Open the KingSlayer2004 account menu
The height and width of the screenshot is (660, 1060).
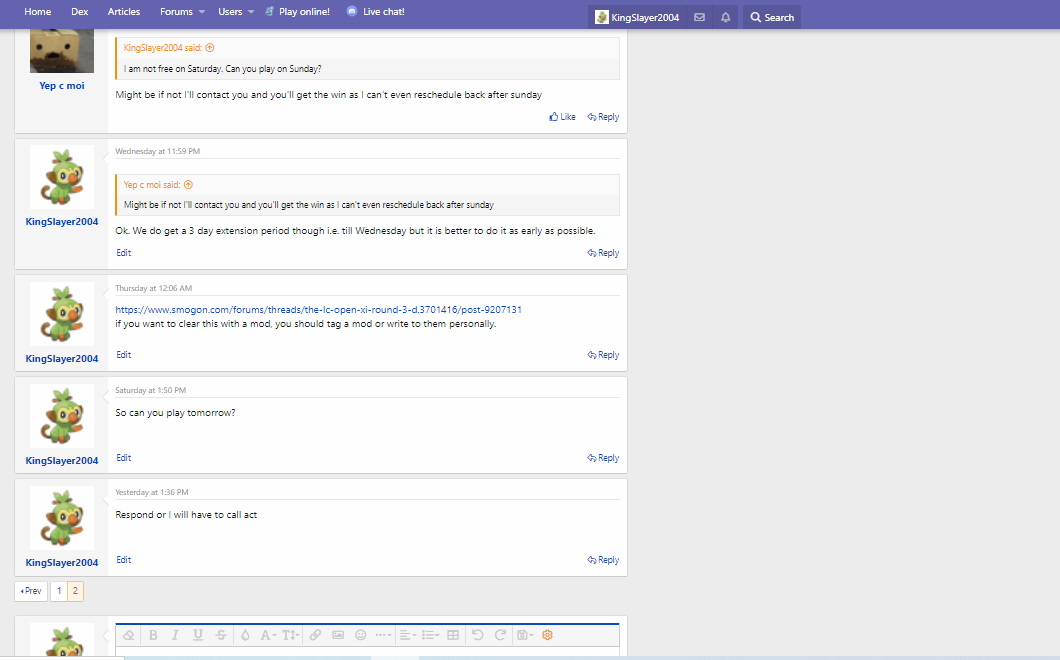637,18
